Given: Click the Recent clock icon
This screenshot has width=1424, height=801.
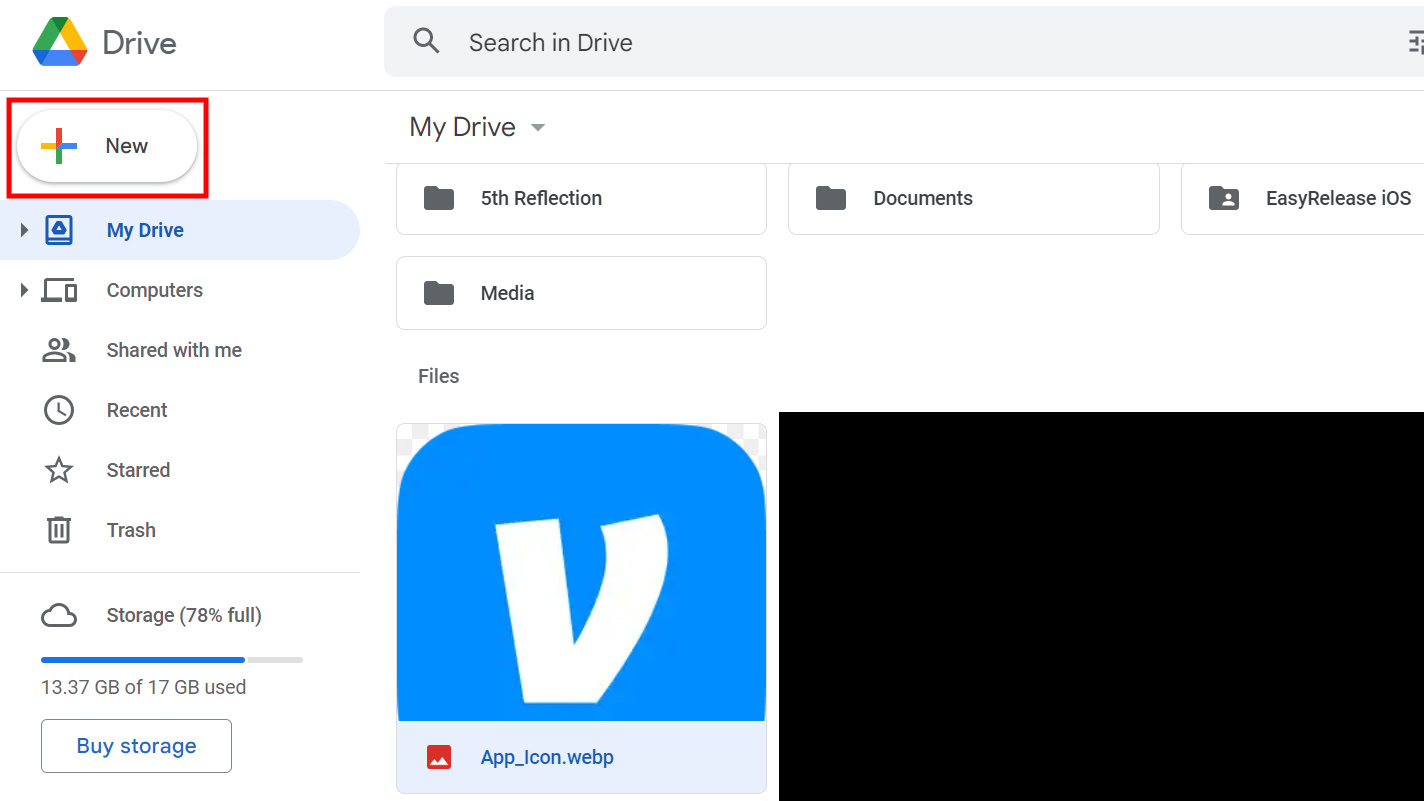Looking at the screenshot, I should 59,410.
